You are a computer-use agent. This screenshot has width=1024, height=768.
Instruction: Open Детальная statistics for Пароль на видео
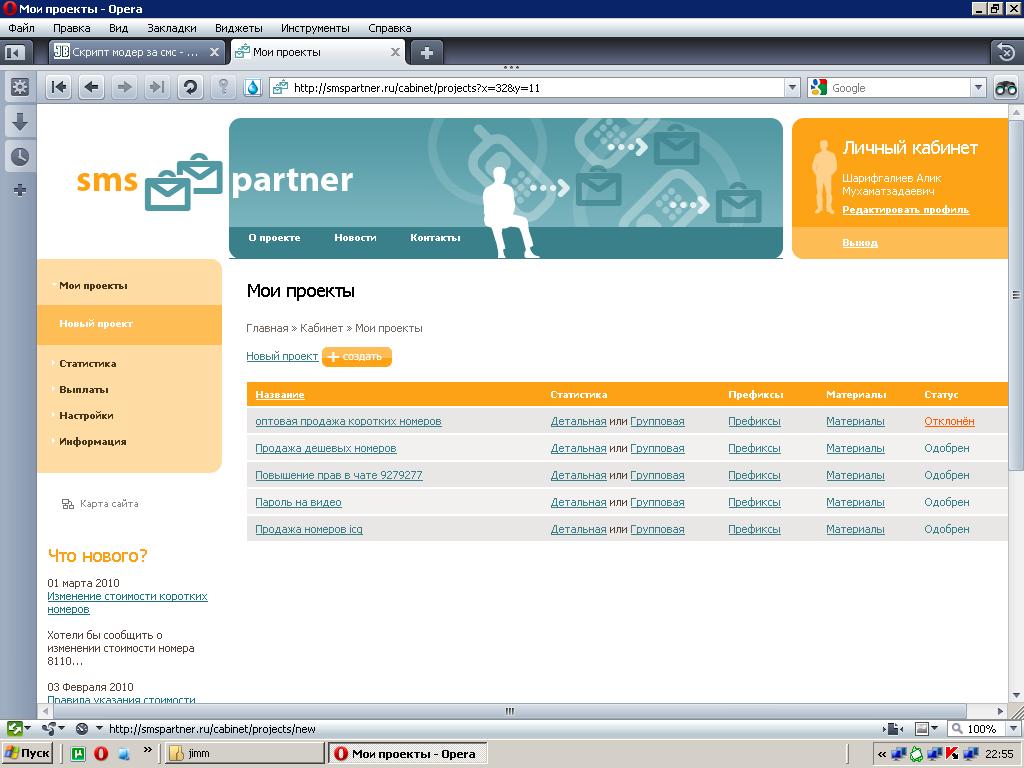[x=578, y=502]
